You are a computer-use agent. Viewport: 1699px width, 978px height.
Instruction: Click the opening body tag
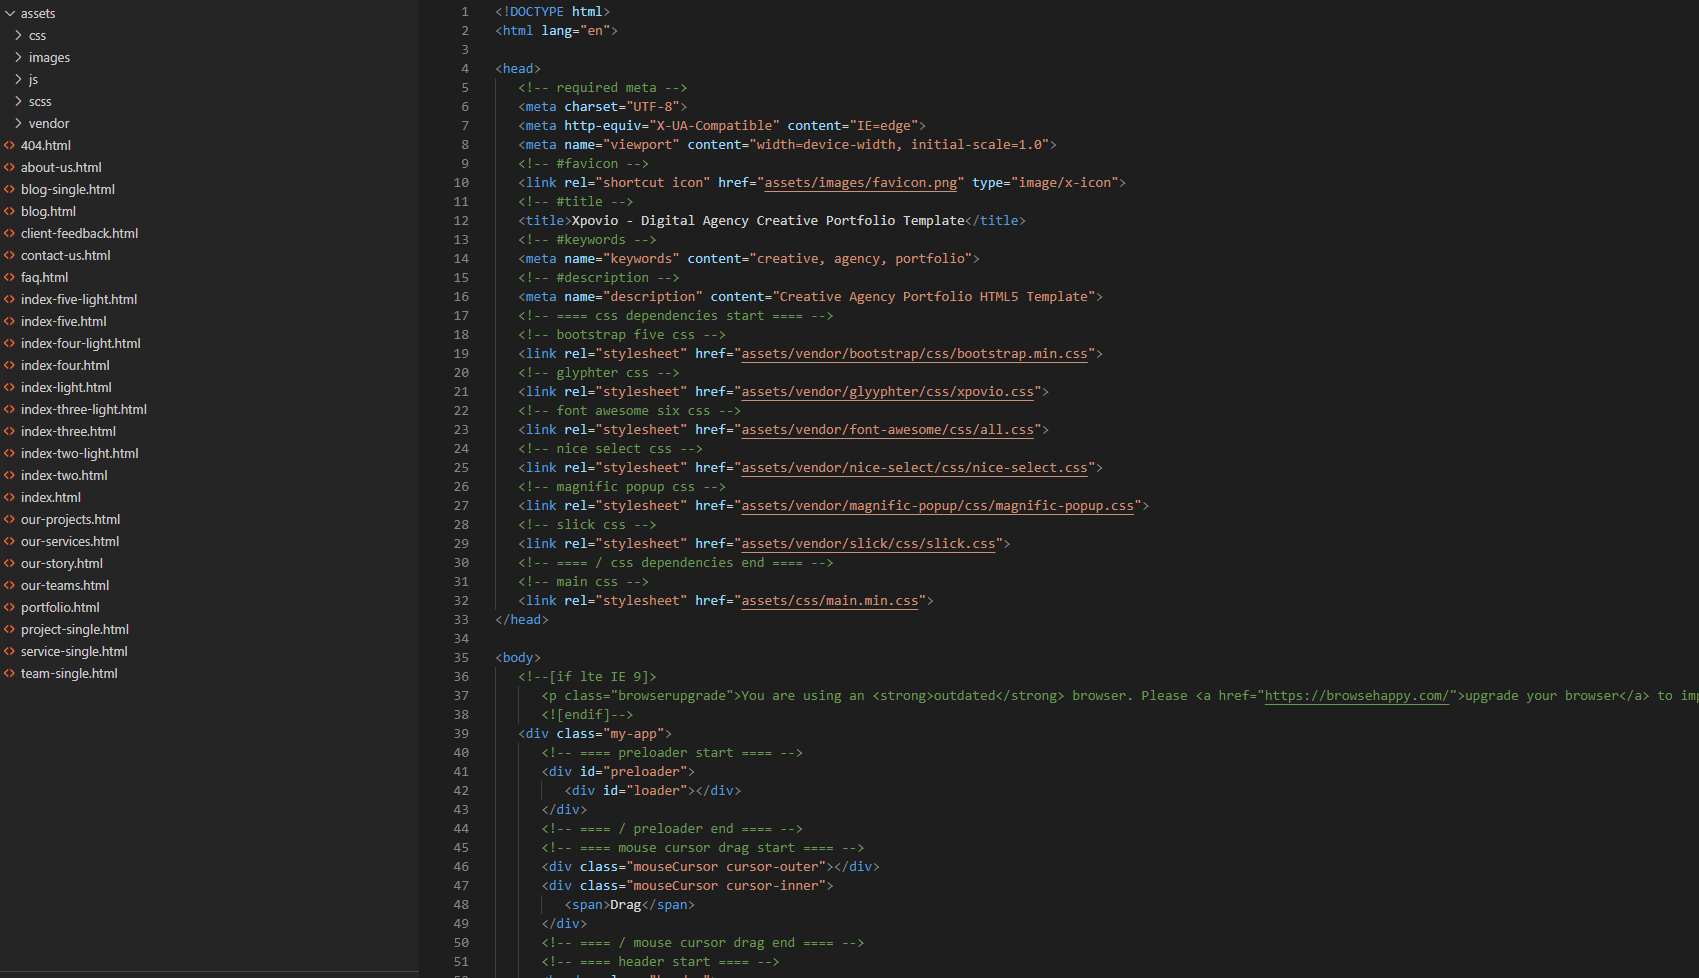(x=518, y=657)
